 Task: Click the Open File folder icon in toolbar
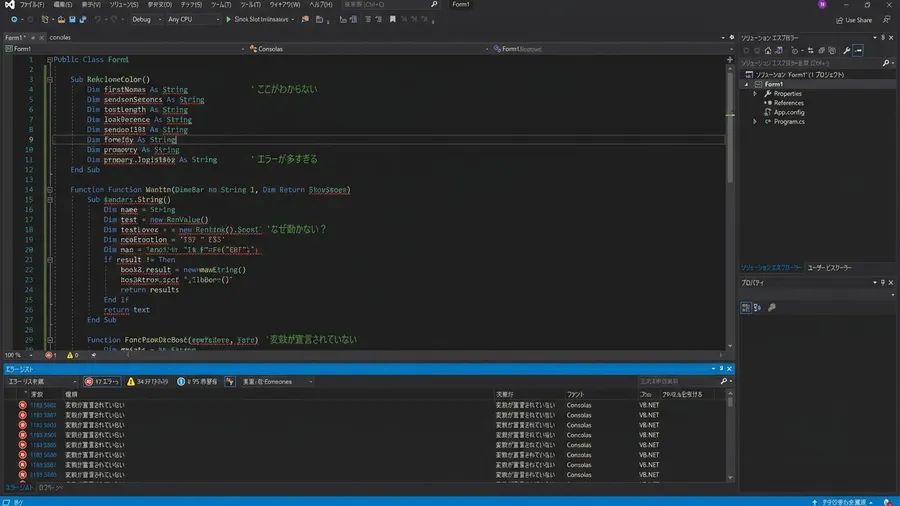(61, 20)
